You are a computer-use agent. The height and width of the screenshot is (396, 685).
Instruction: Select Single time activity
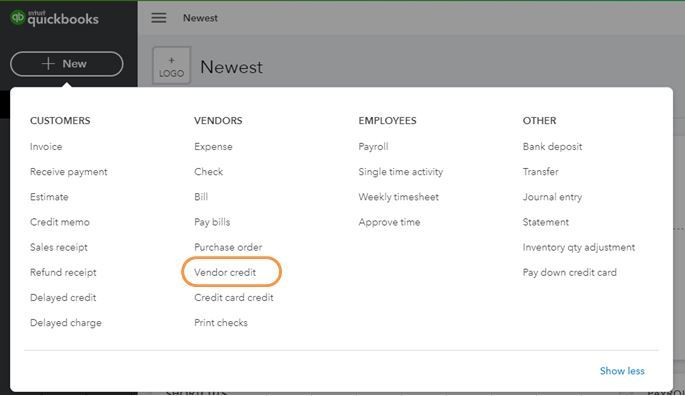click(401, 172)
